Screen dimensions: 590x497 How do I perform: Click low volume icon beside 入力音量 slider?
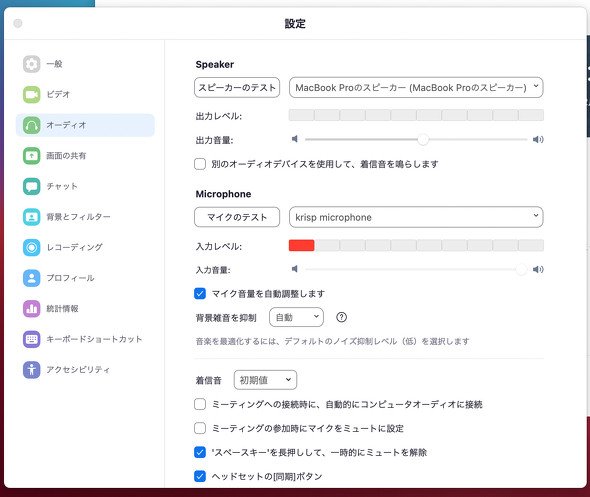tap(295, 269)
